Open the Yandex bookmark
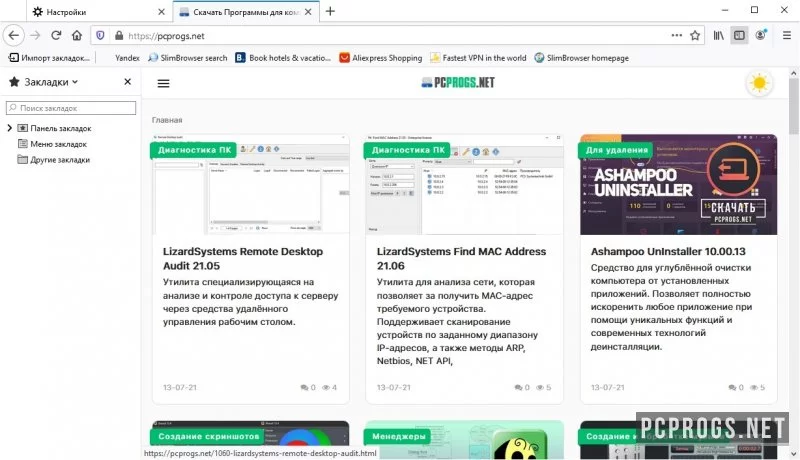This screenshot has height=460, width=800. (127, 58)
